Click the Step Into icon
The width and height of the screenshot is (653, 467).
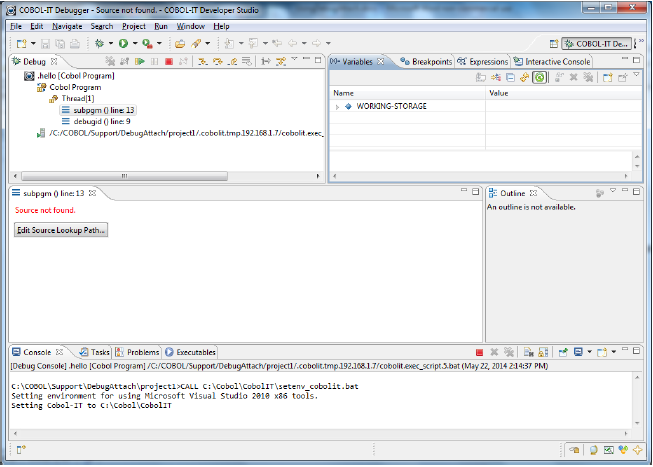point(203,62)
